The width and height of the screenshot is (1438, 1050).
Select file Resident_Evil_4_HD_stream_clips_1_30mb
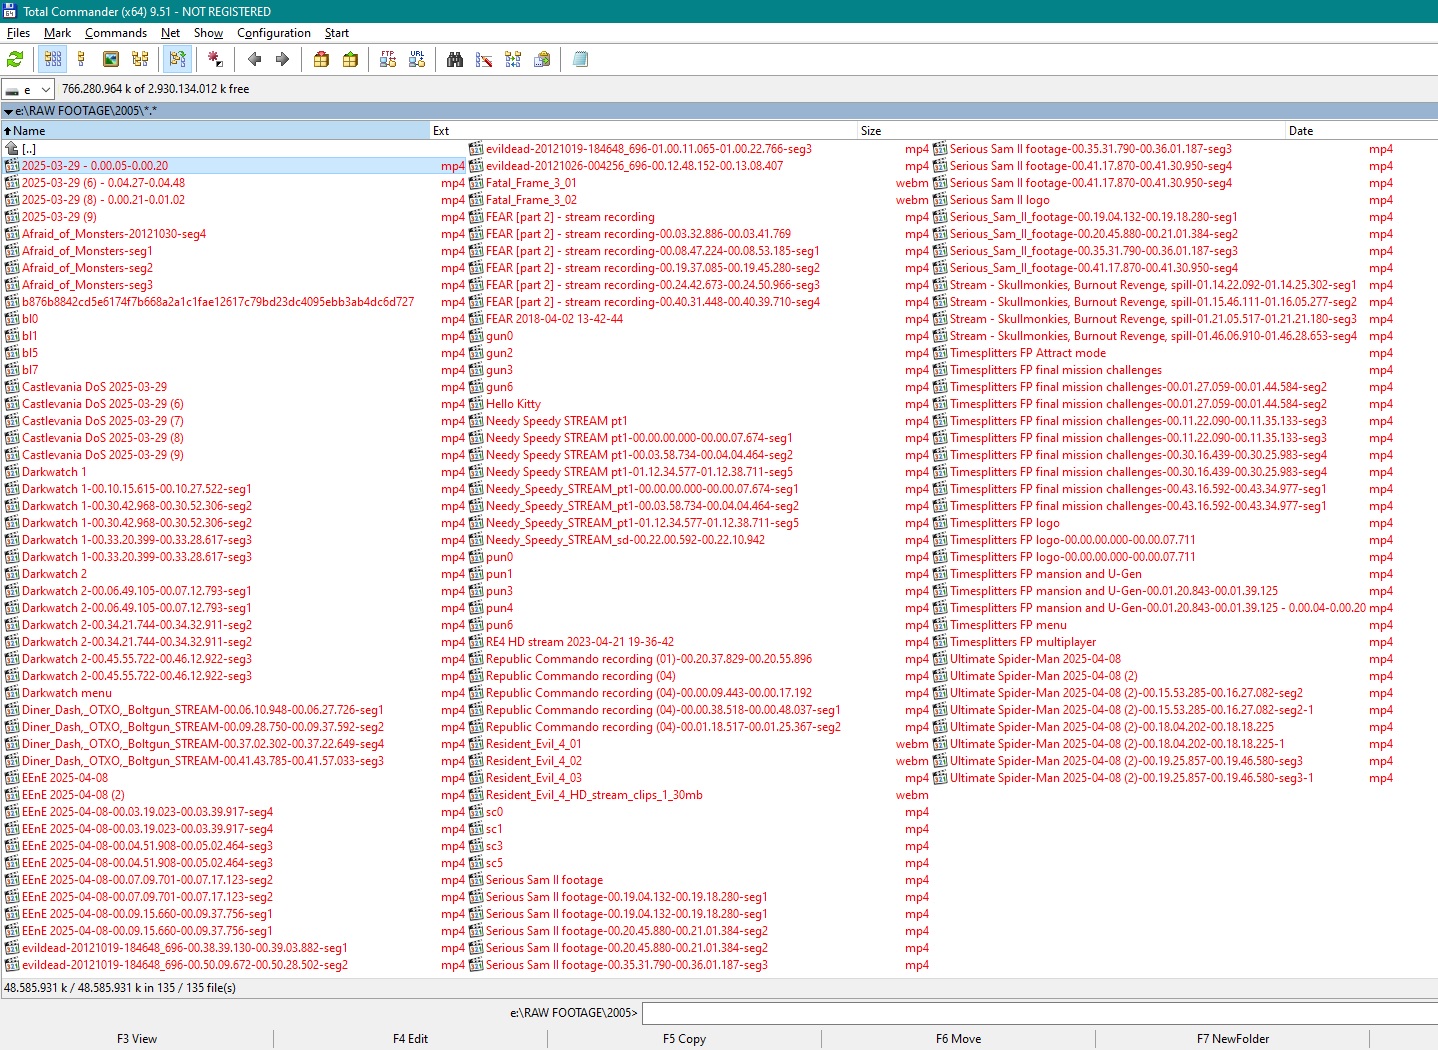594,795
